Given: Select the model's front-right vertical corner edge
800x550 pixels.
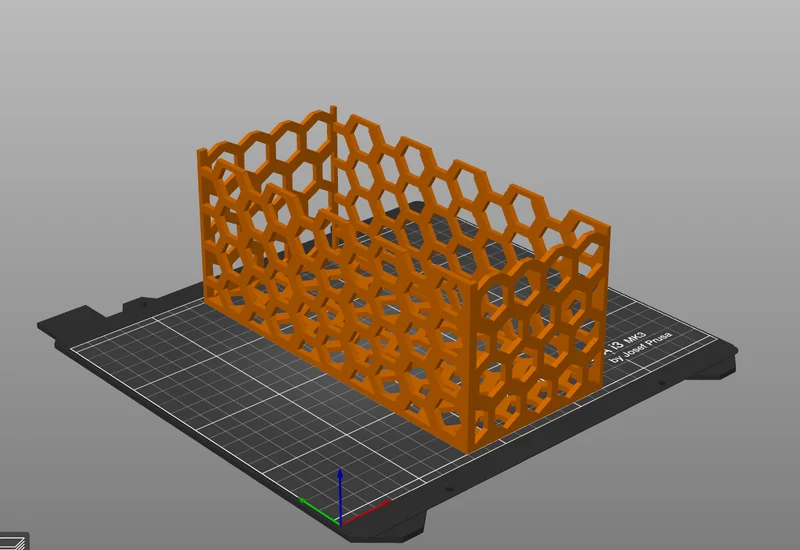Looking at the screenshot, I should click(472, 366).
